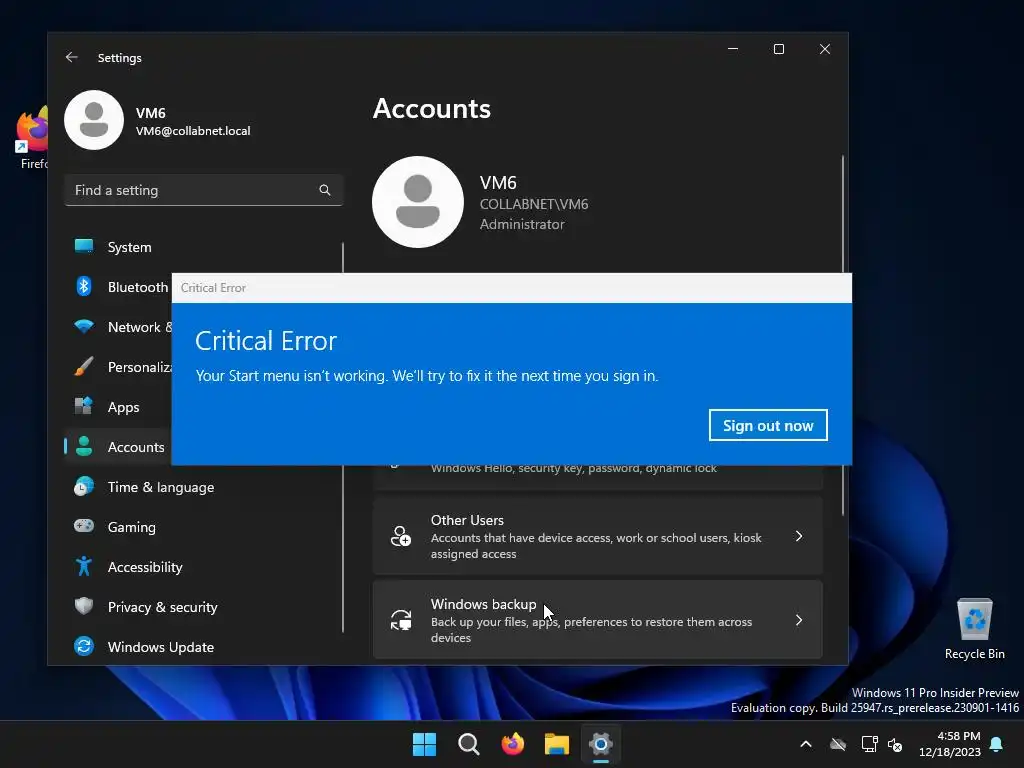Click the Accessibility figure icon
Screen dimensions: 1024x768
84,566
